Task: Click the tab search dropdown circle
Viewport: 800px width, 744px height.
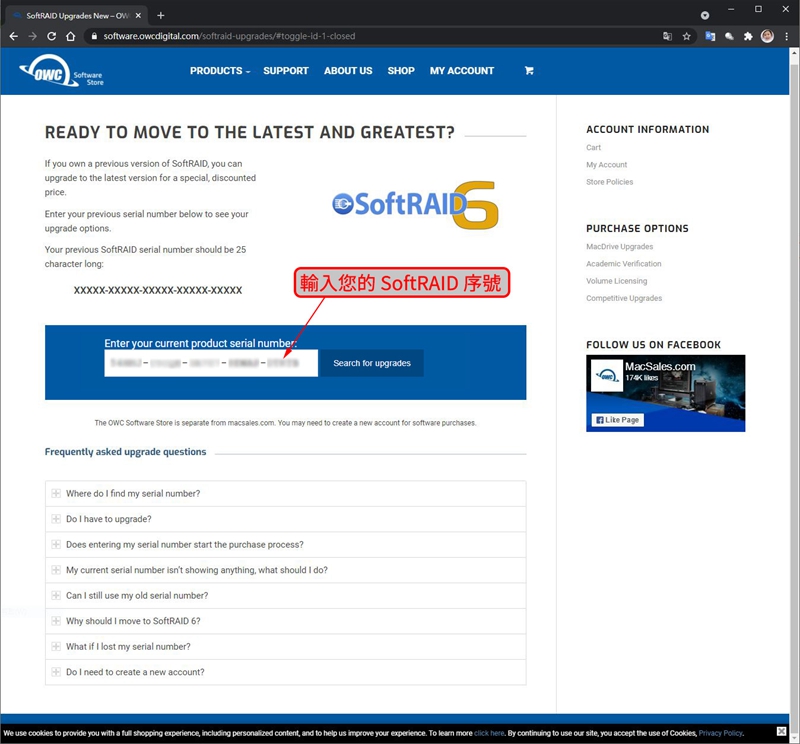Action: (x=705, y=15)
